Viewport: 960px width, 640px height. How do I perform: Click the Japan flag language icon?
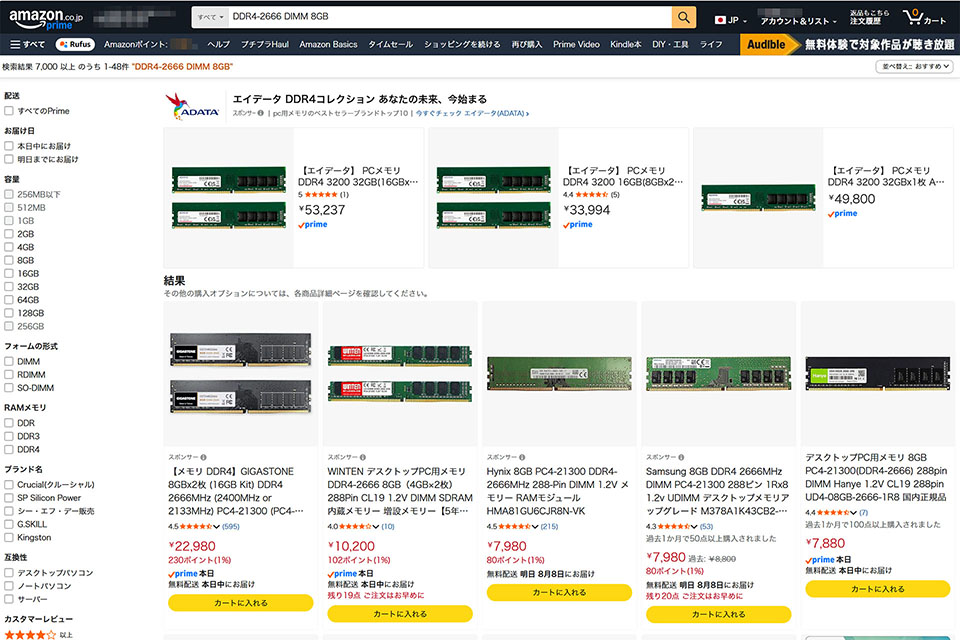720,20
